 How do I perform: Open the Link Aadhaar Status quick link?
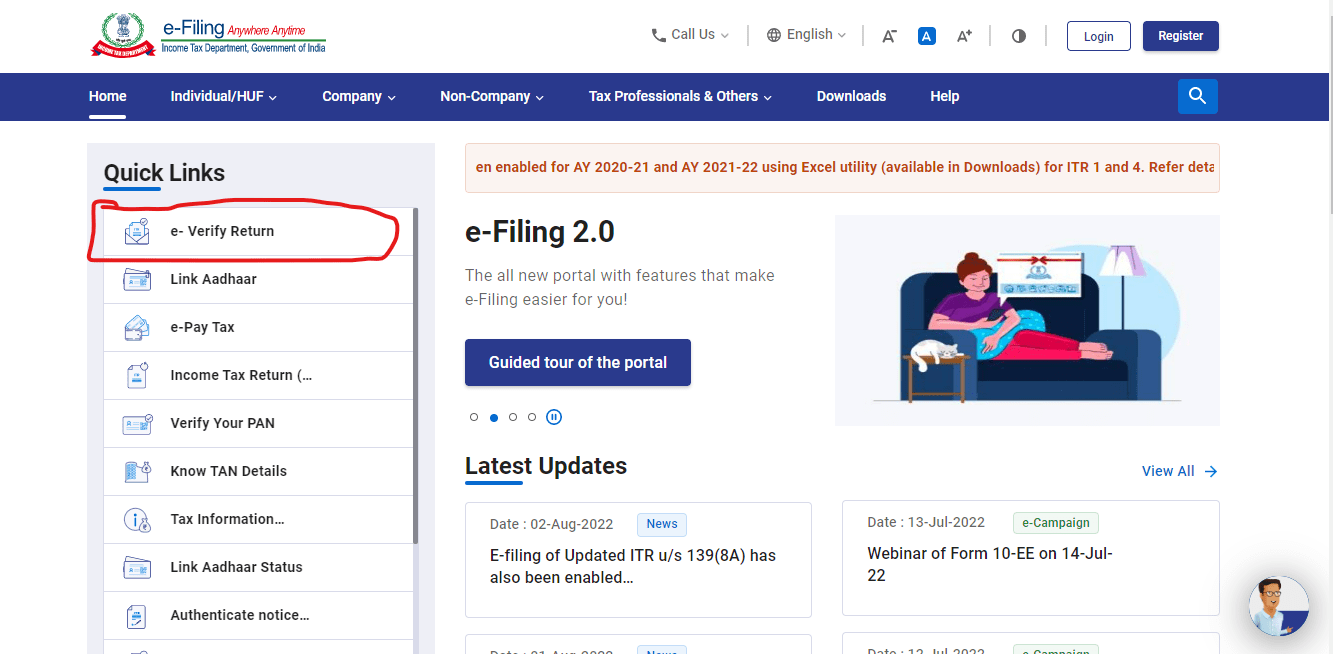(x=258, y=568)
